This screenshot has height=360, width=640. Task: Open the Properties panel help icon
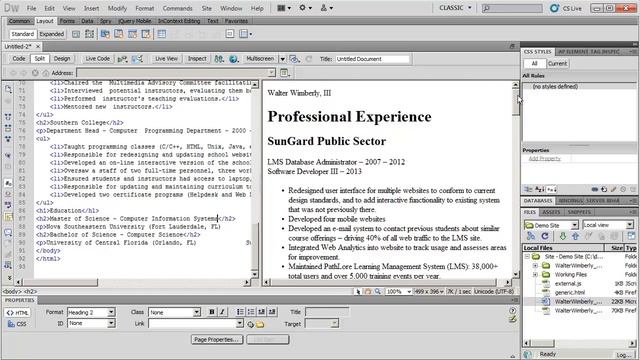coord(513,311)
